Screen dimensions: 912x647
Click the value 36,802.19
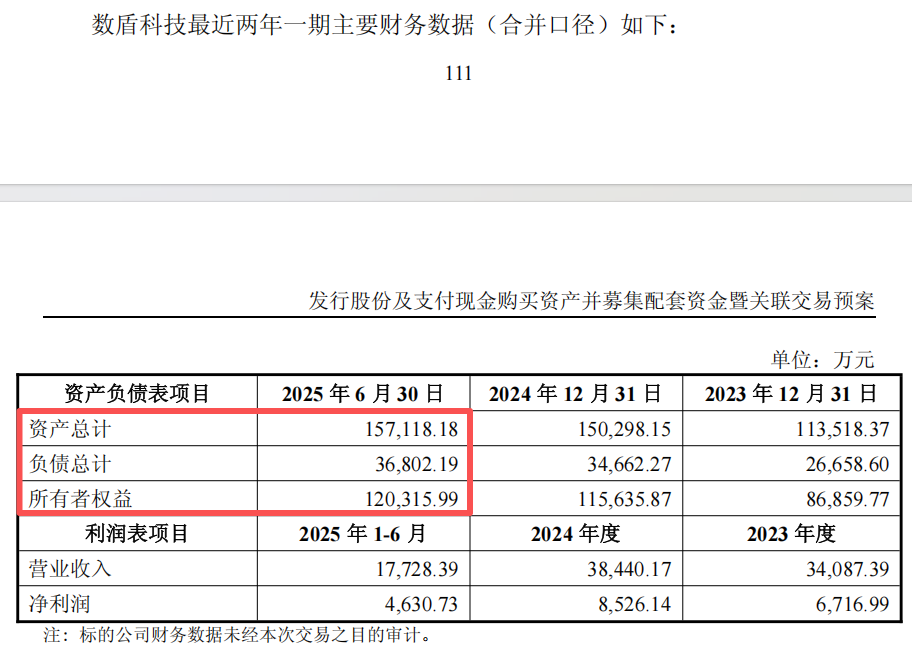pyautogui.click(x=416, y=464)
